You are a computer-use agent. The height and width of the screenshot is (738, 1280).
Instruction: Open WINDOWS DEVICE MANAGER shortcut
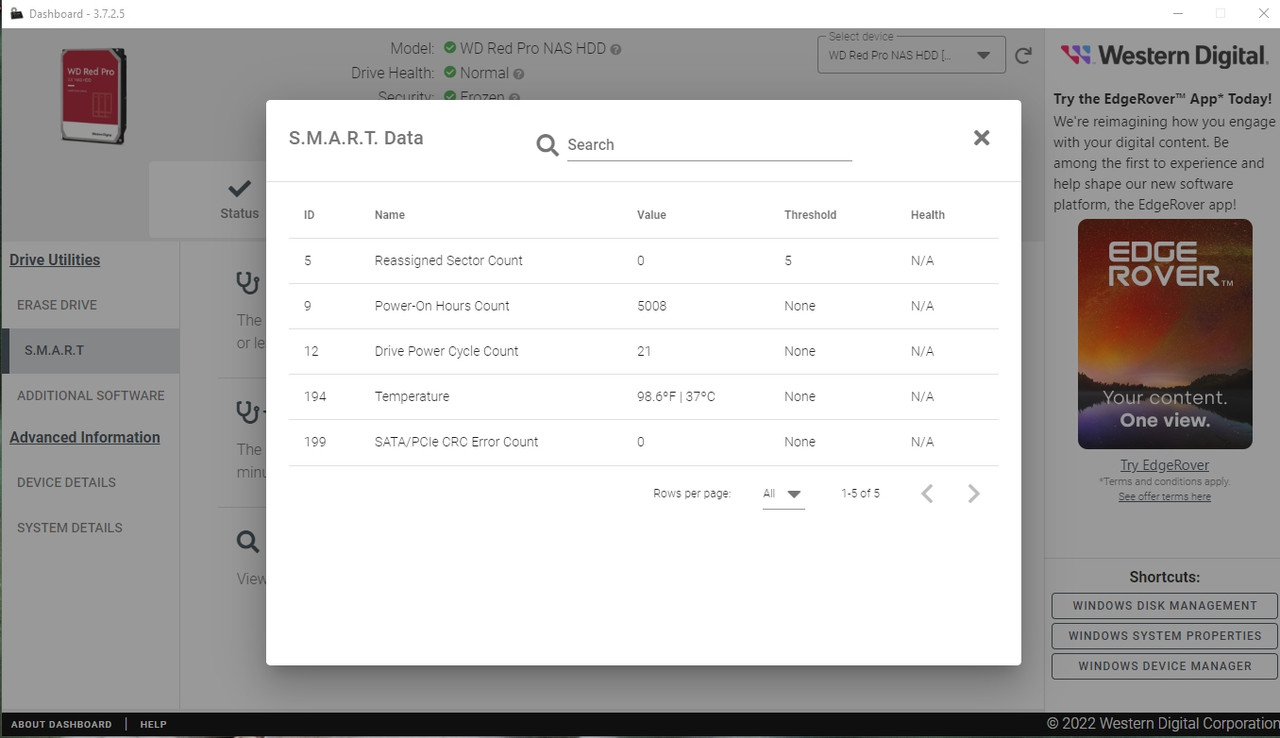coord(1165,666)
